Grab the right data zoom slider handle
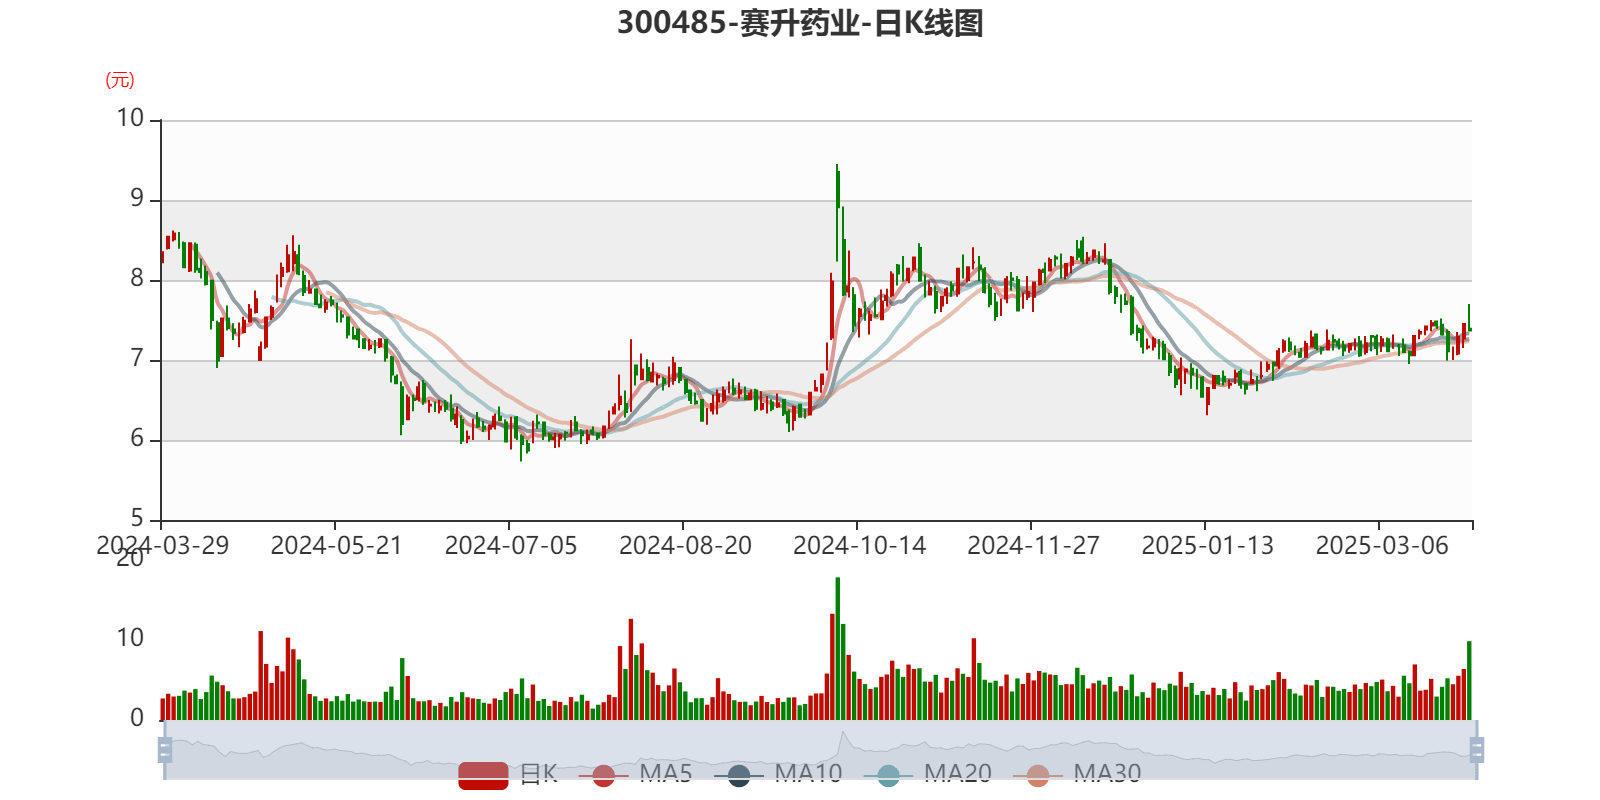1600x800 pixels. click(1477, 750)
